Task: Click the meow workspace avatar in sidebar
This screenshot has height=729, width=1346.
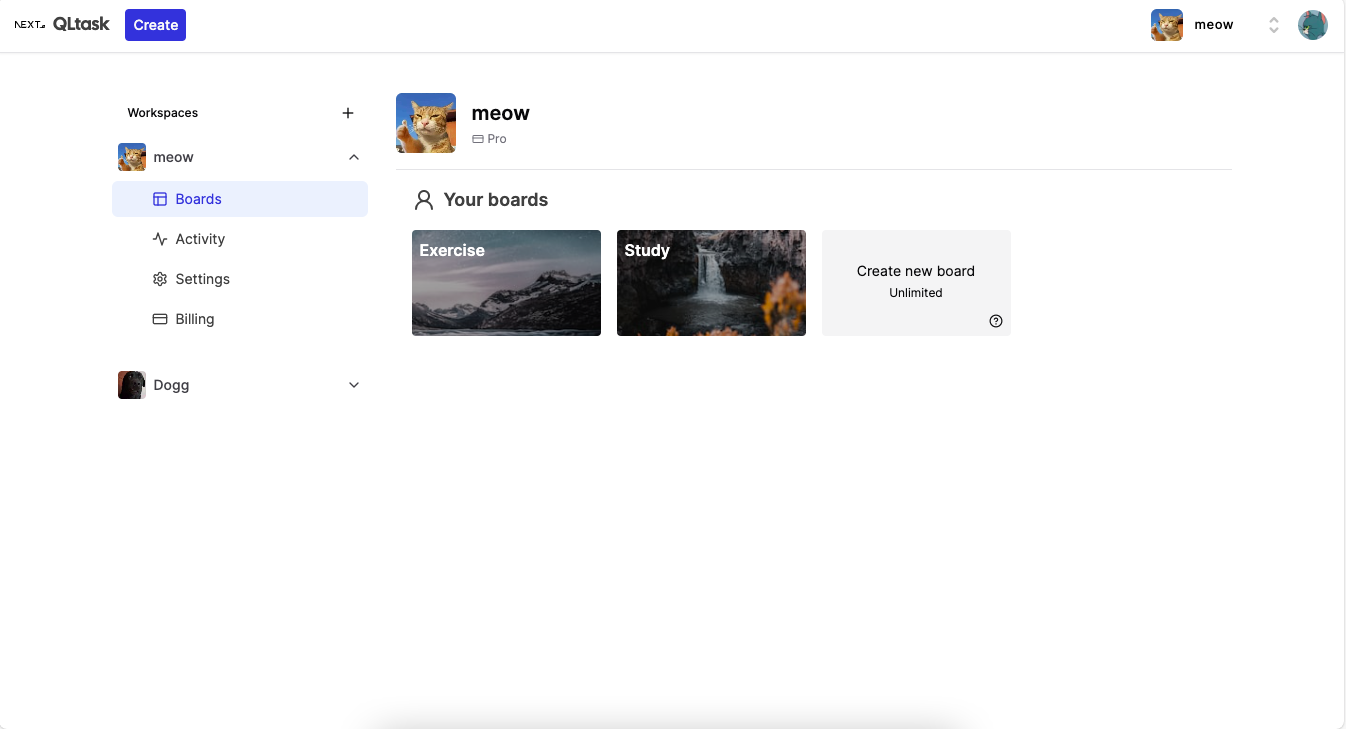Action: click(132, 157)
